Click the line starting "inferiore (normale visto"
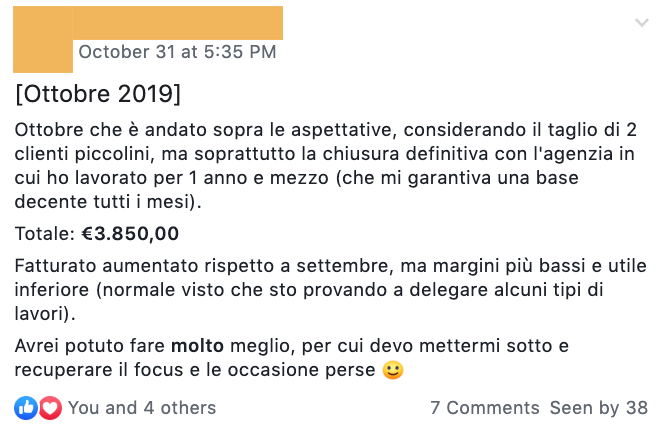Viewport: 662px width, 434px height. pos(309,290)
